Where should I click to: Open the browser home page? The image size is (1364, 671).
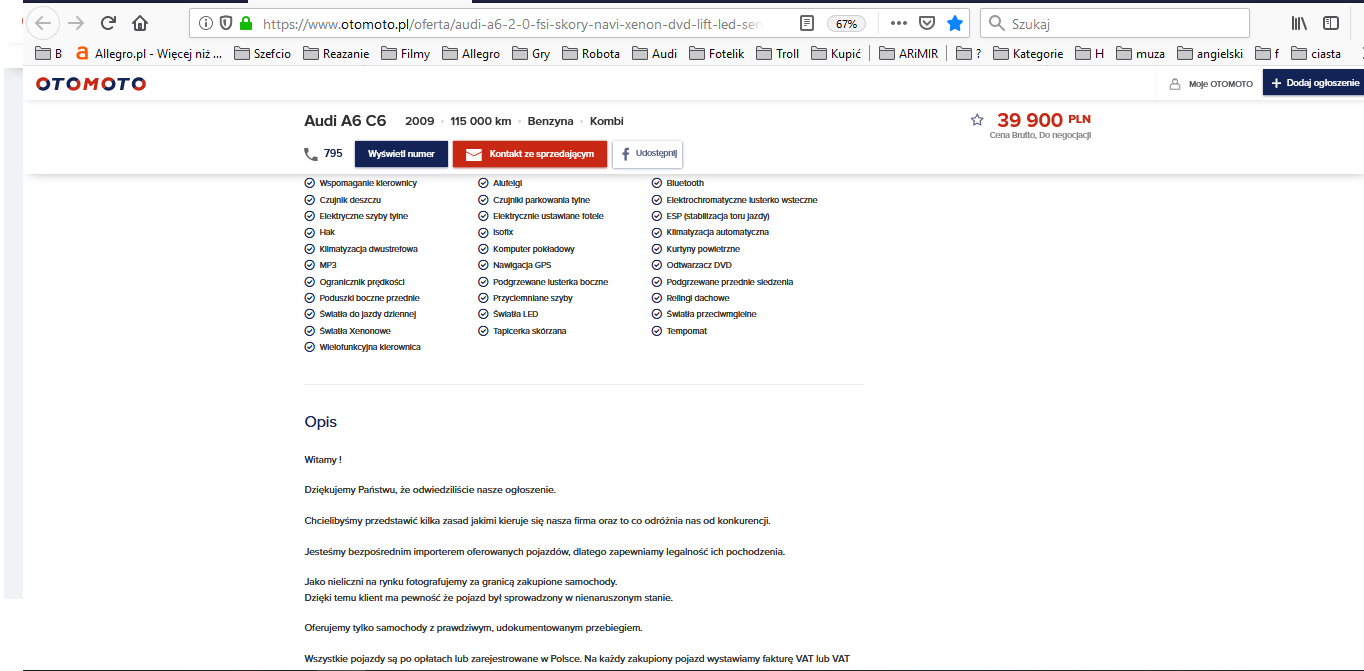[x=140, y=23]
